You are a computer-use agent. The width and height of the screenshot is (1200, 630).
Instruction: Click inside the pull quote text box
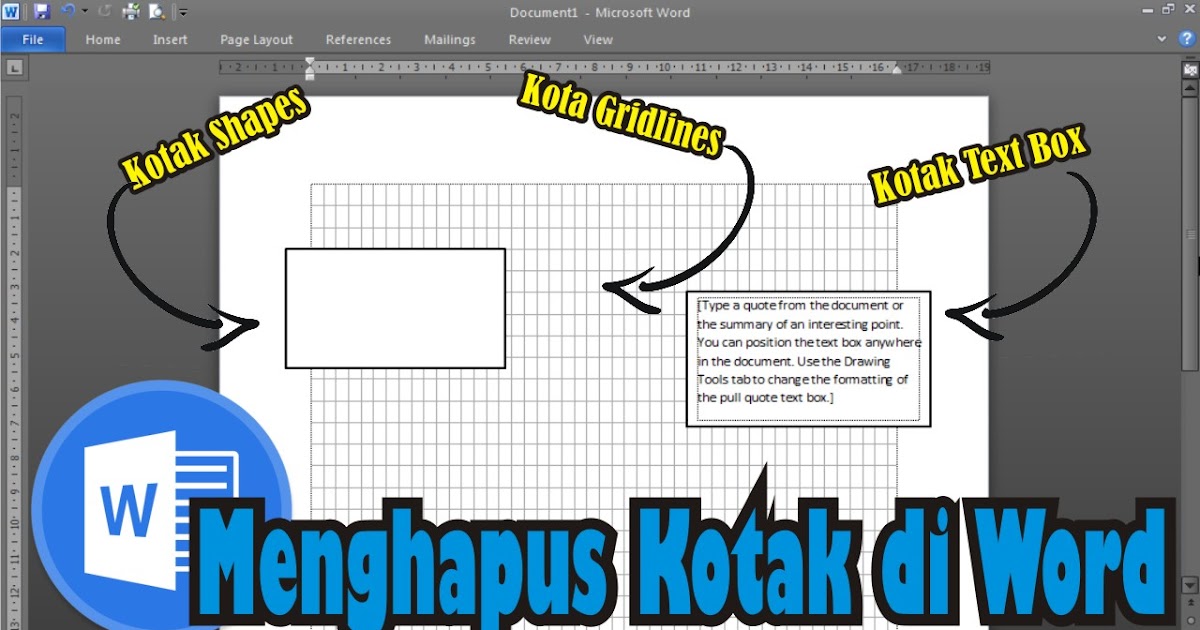(808, 359)
